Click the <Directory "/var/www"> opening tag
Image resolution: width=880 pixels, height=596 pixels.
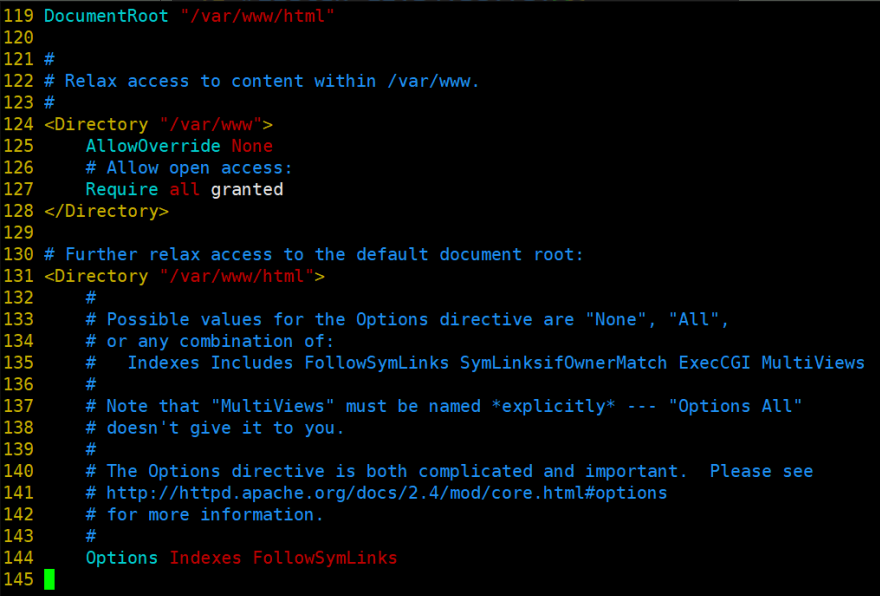(158, 124)
